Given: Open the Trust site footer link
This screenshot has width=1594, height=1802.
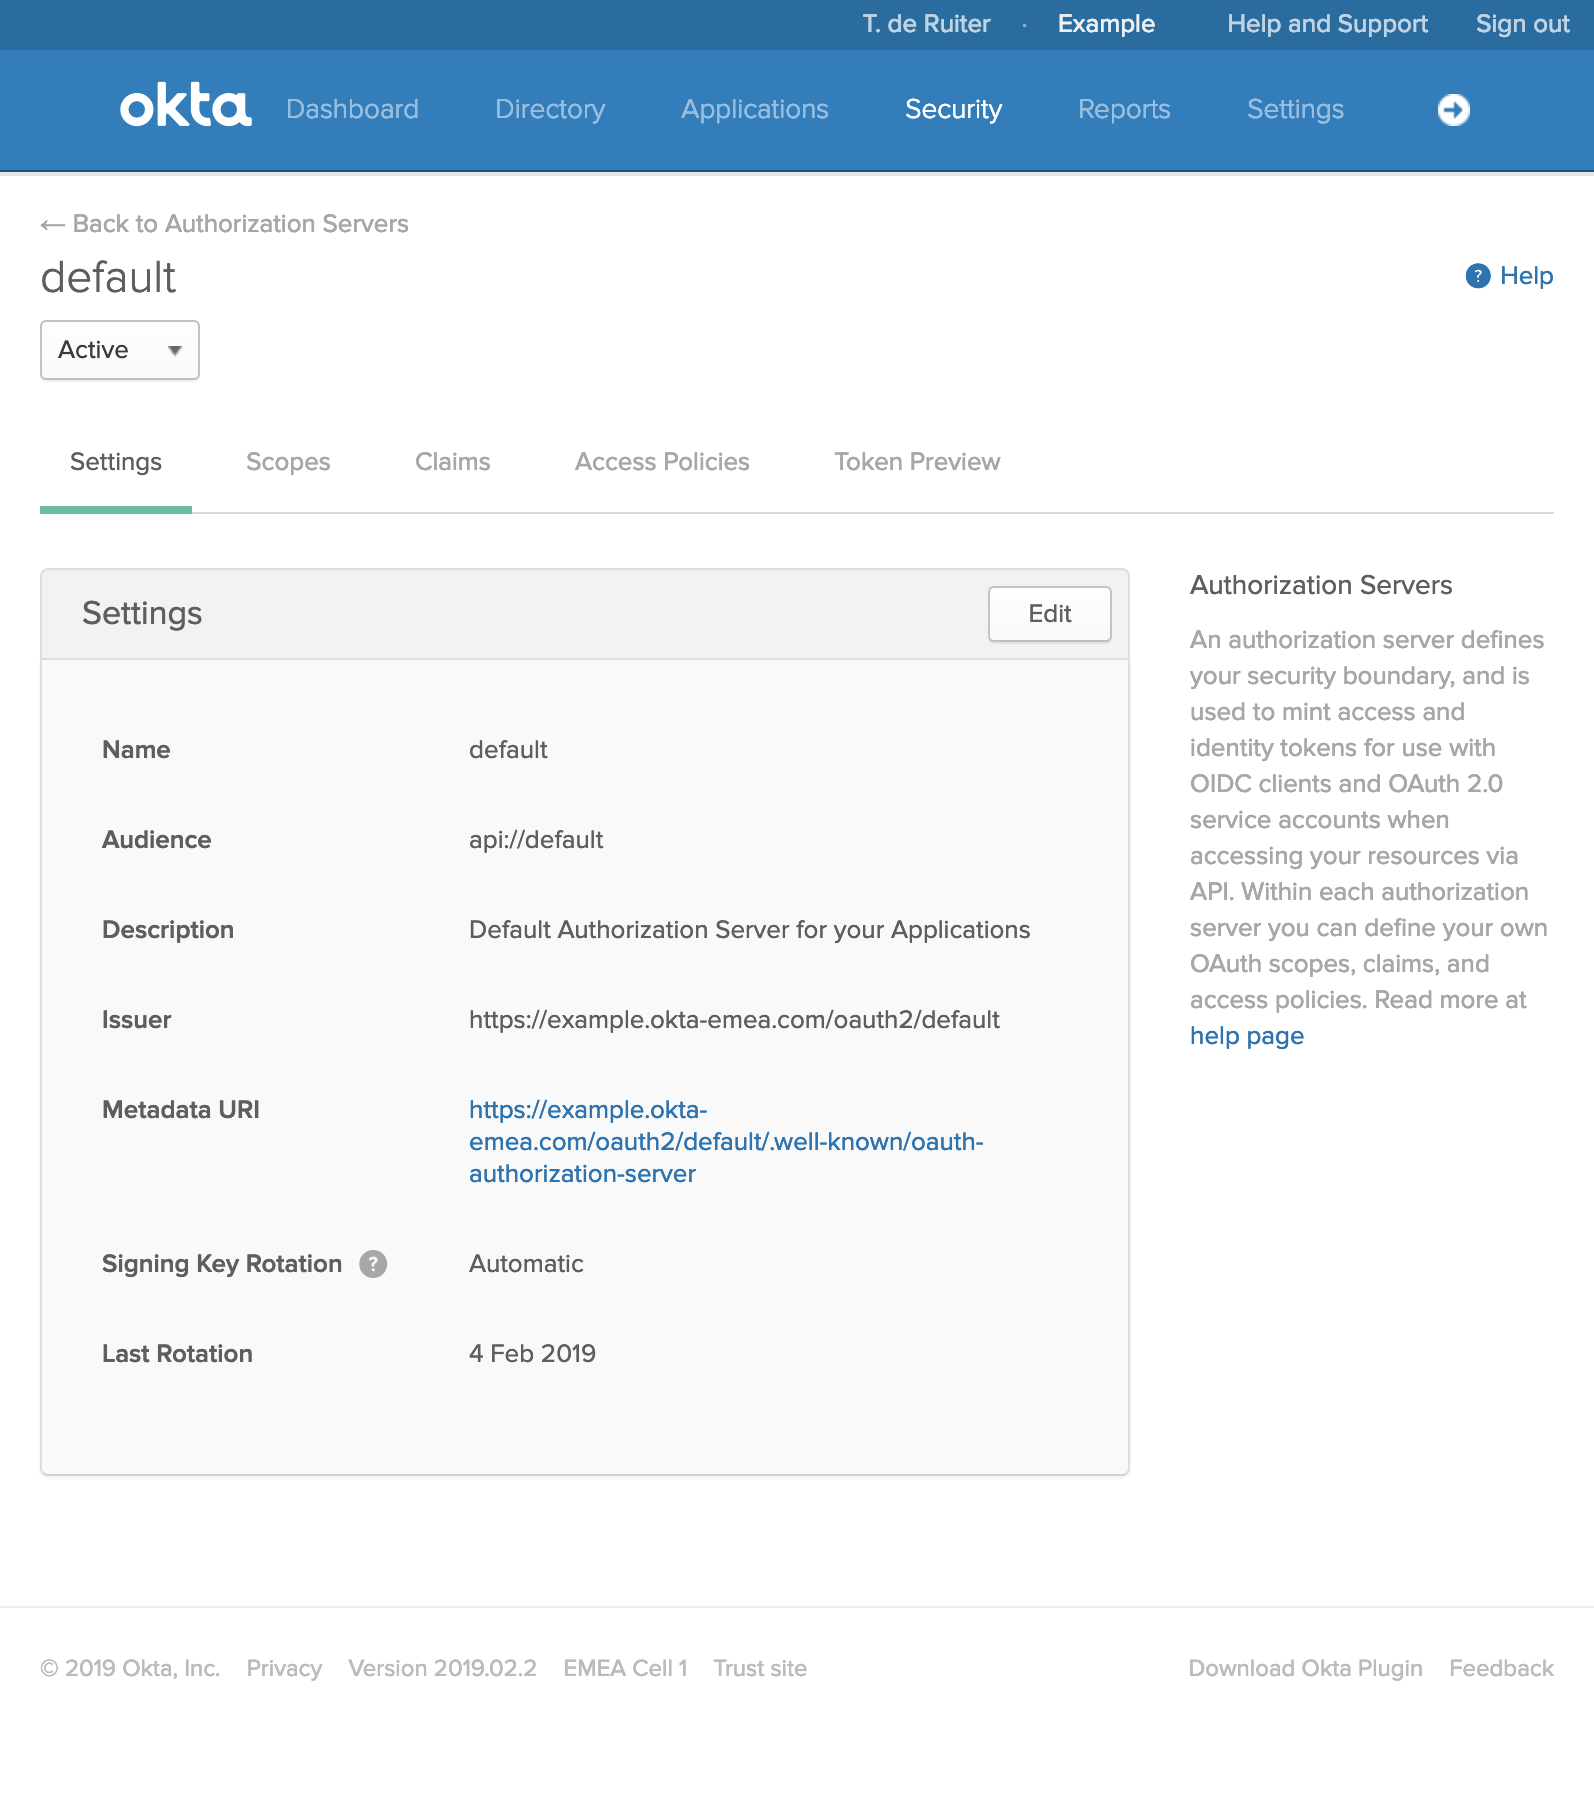Looking at the screenshot, I should pyautogui.click(x=760, y=1668).
